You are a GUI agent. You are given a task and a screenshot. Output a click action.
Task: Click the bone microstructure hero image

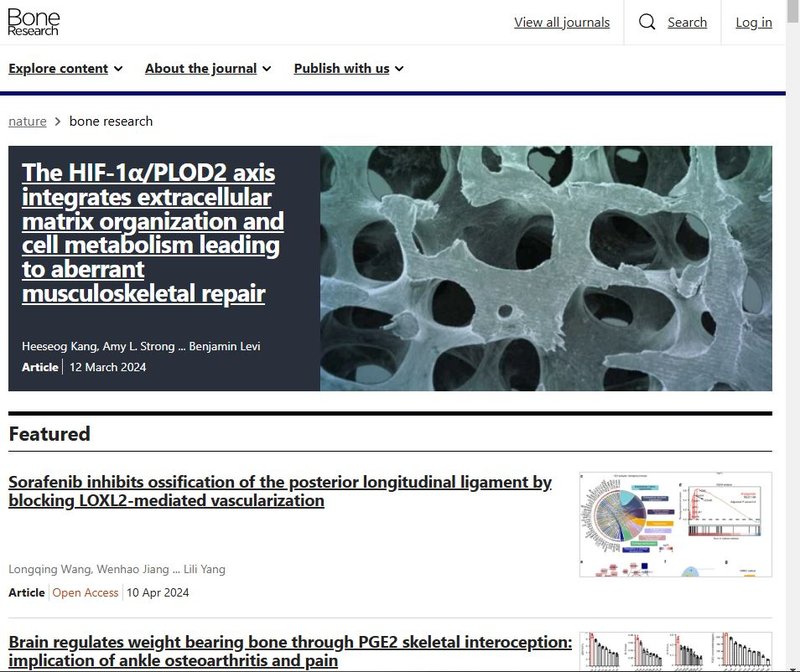(x=546, y=268)
